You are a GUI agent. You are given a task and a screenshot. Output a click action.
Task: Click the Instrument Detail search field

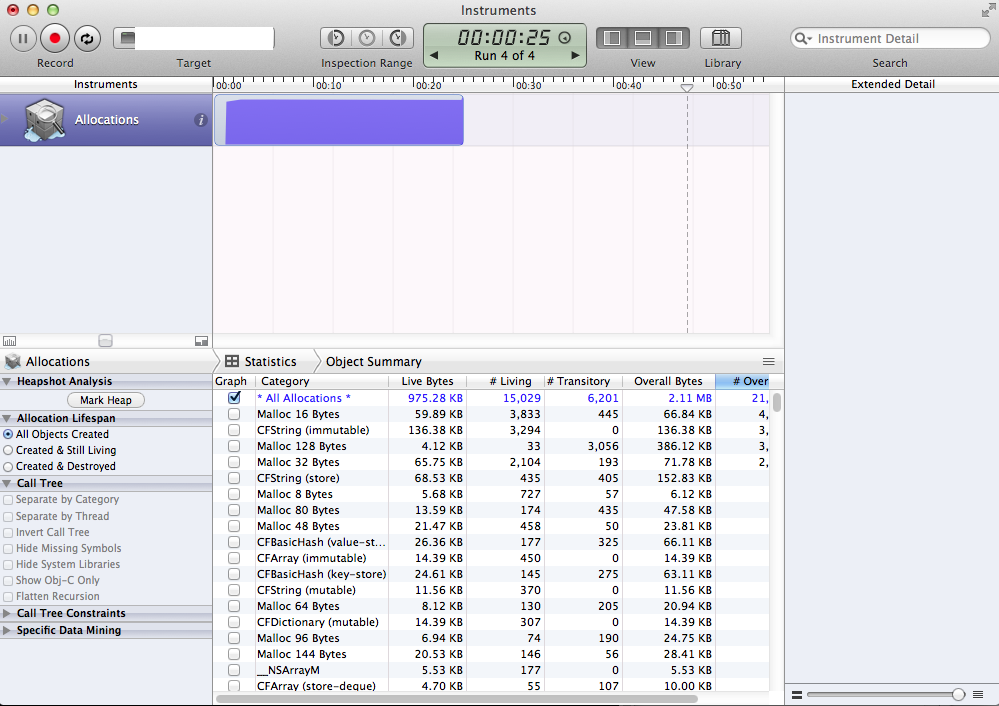point(890,38)
